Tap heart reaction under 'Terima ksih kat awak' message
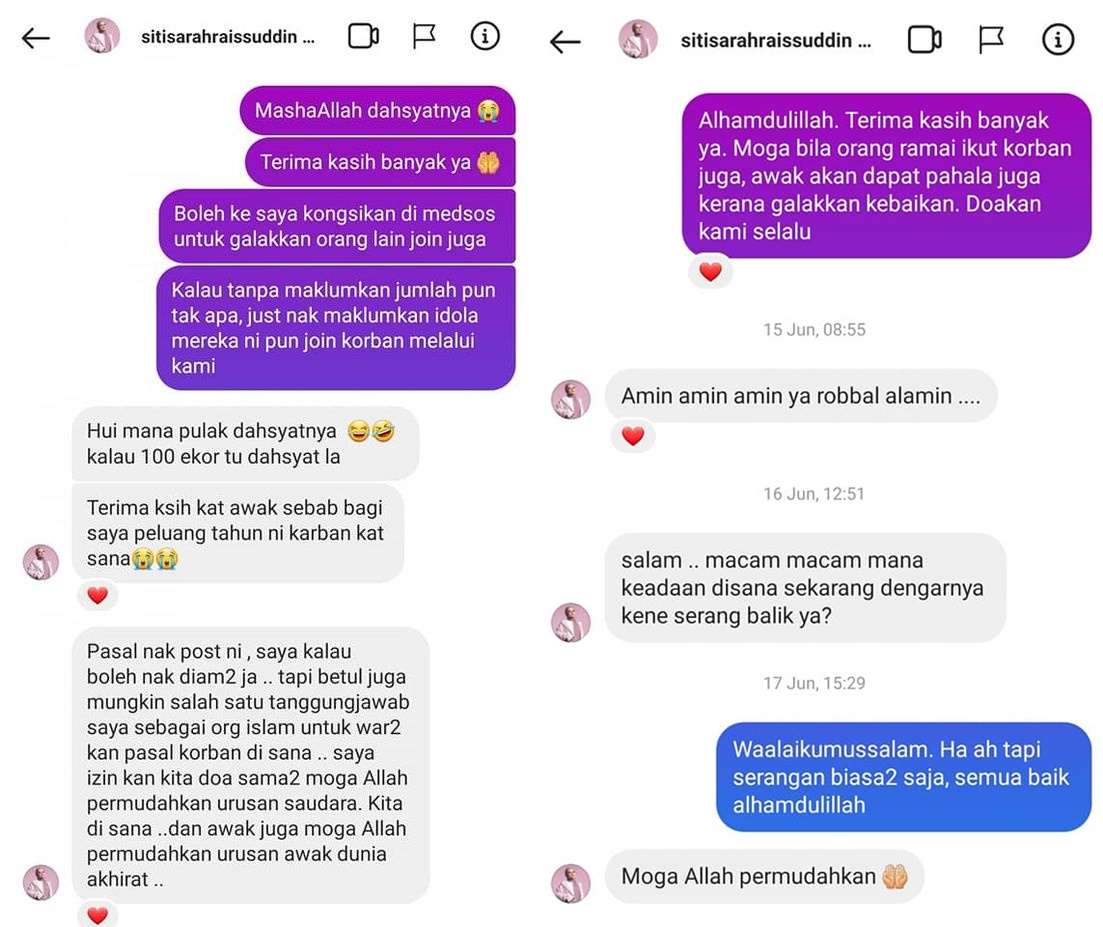Viewport: 1103px width, 927px height. tap(98, 596)
